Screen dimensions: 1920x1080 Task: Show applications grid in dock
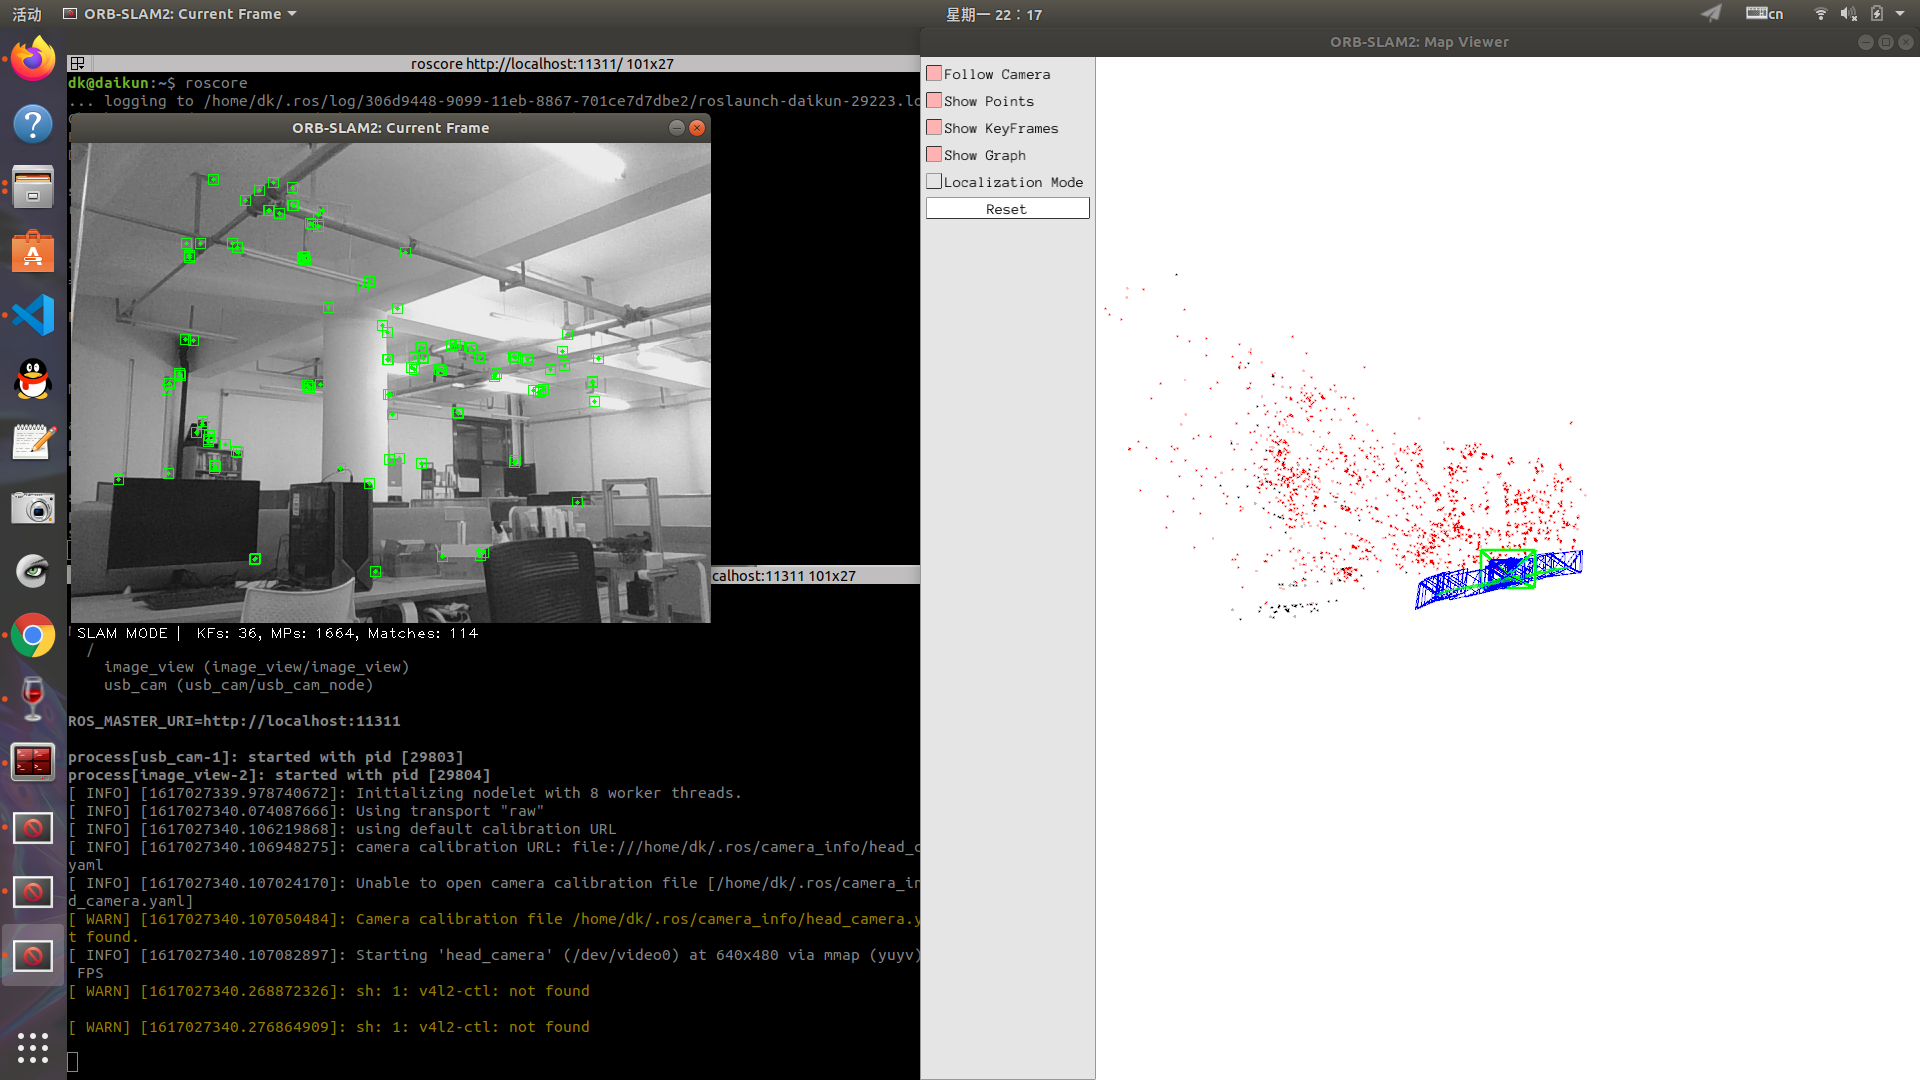click(x=33, y=1047)
